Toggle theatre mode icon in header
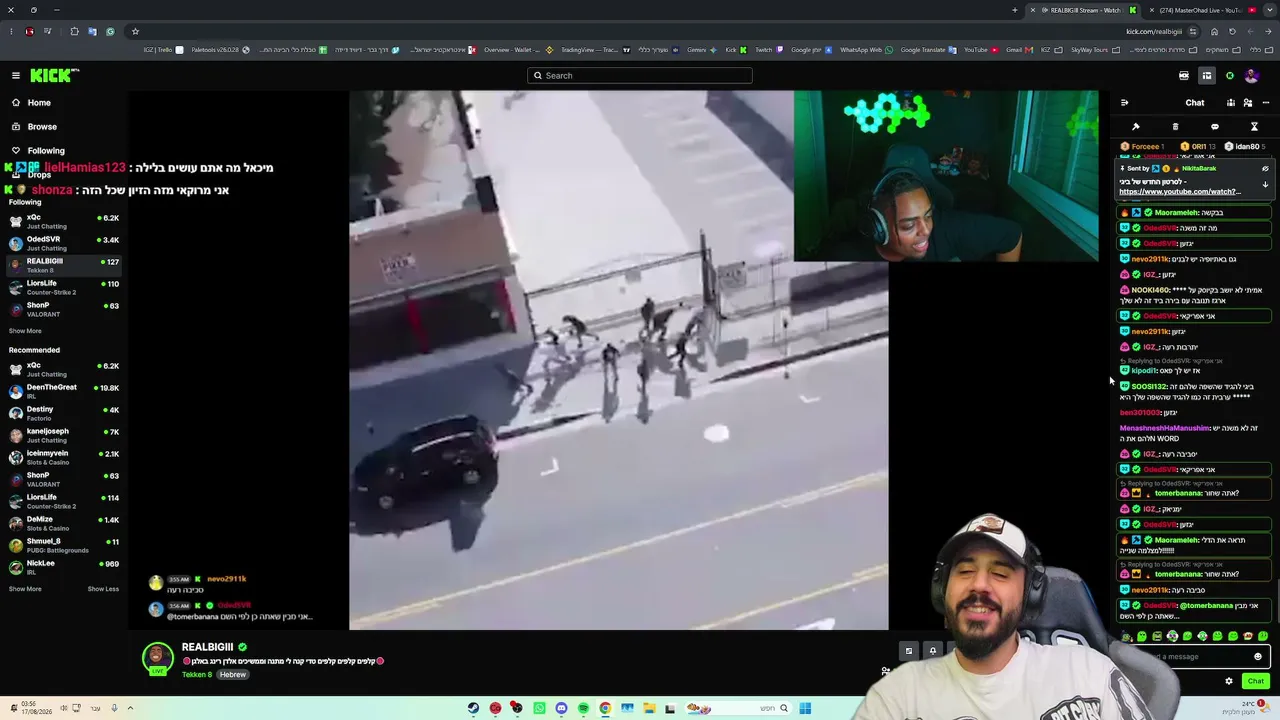 pyautogui.click(x=1207, y=75)
